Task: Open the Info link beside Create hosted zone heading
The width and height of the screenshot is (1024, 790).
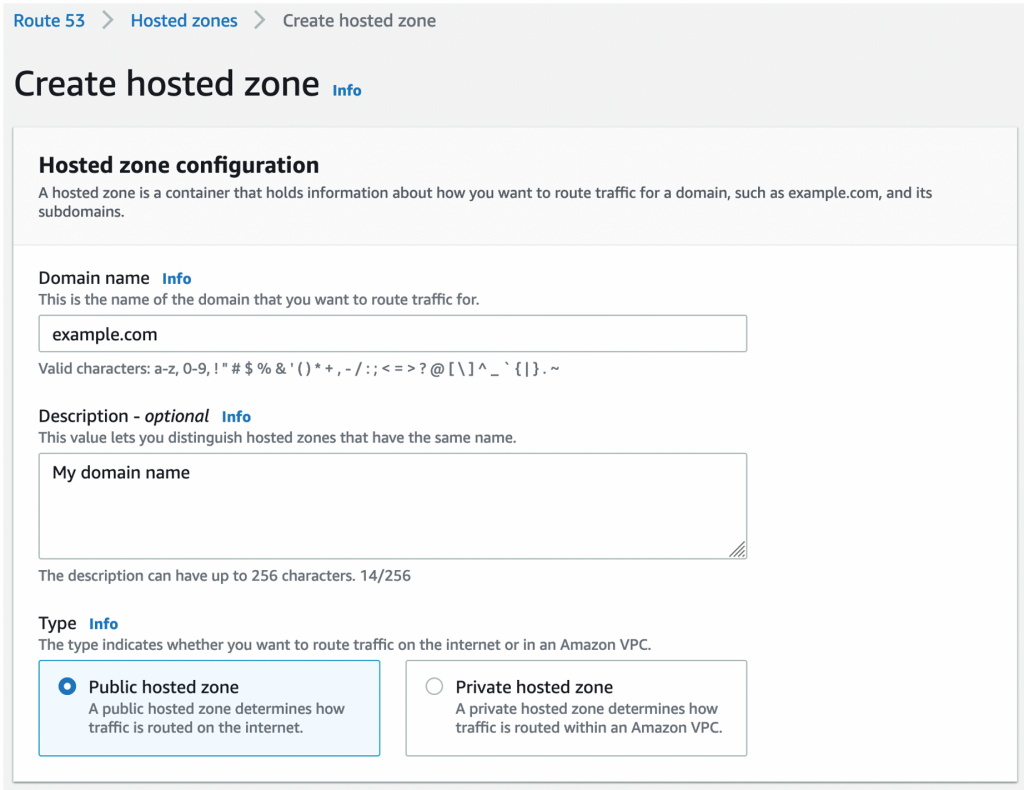Action: coord(346,90)
